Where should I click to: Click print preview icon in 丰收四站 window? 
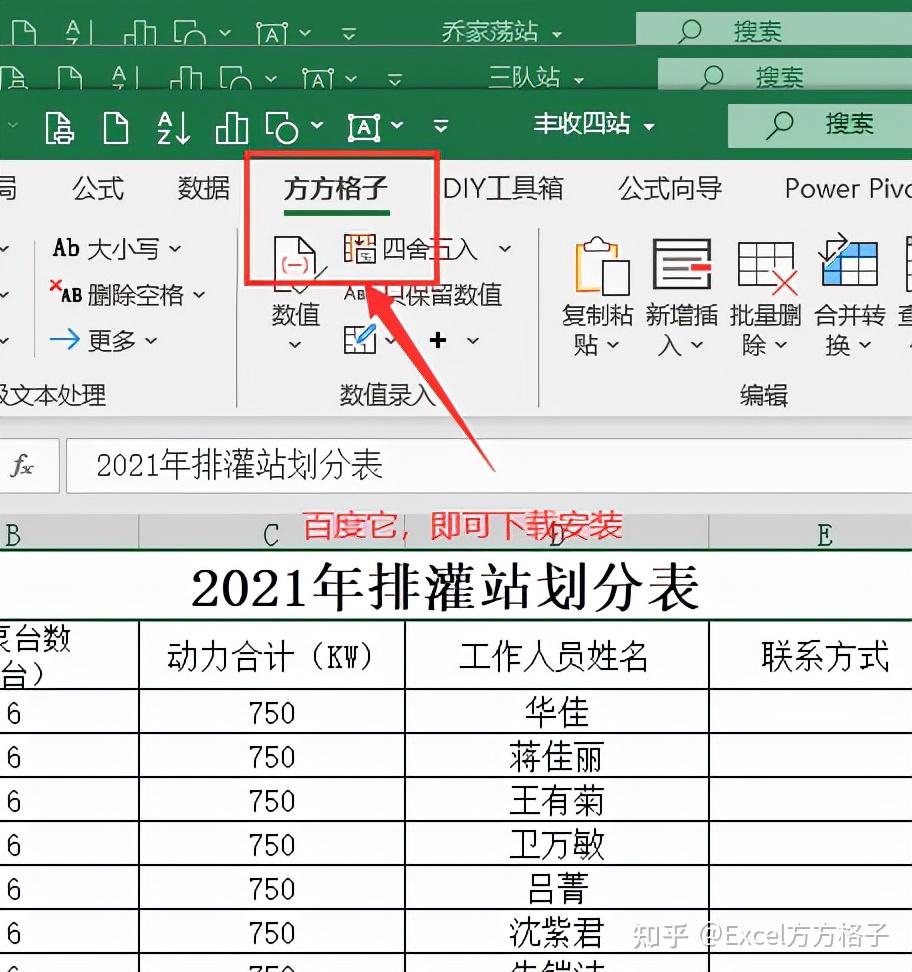tap(60, 128)
